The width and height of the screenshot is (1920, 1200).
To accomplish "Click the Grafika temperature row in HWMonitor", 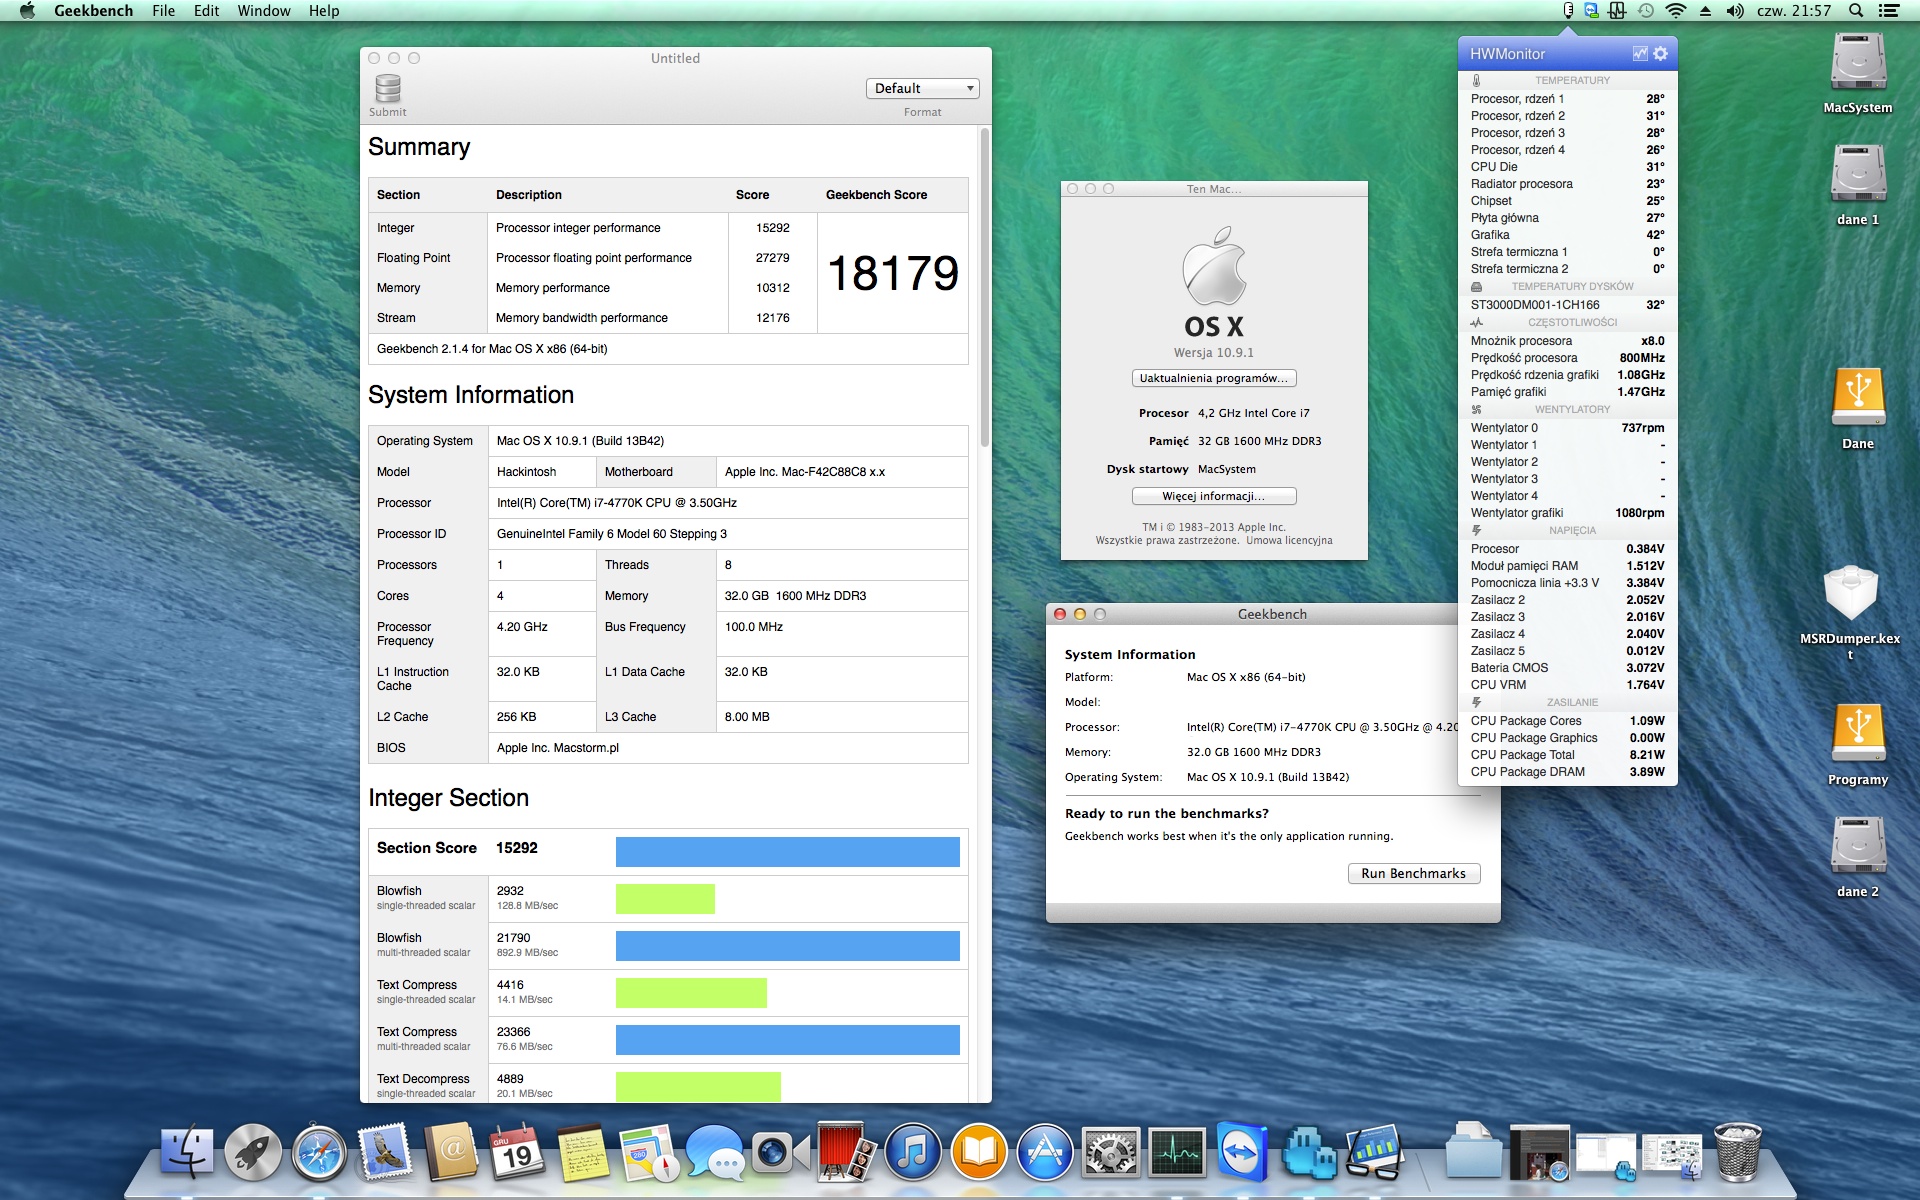I will 1567,235.
